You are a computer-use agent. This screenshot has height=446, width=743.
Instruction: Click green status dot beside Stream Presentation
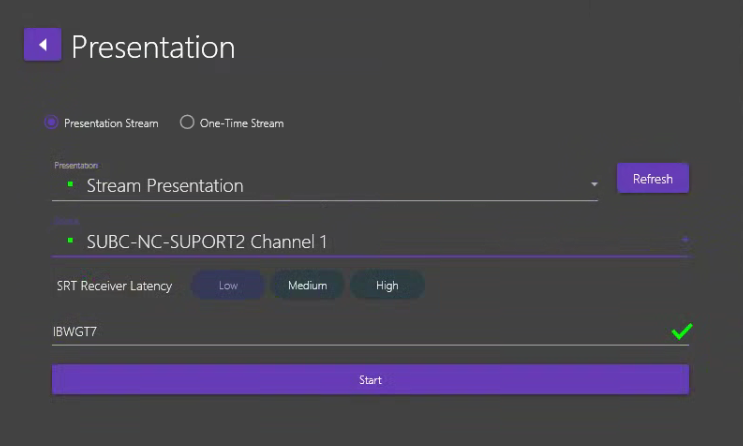[70, 185]
